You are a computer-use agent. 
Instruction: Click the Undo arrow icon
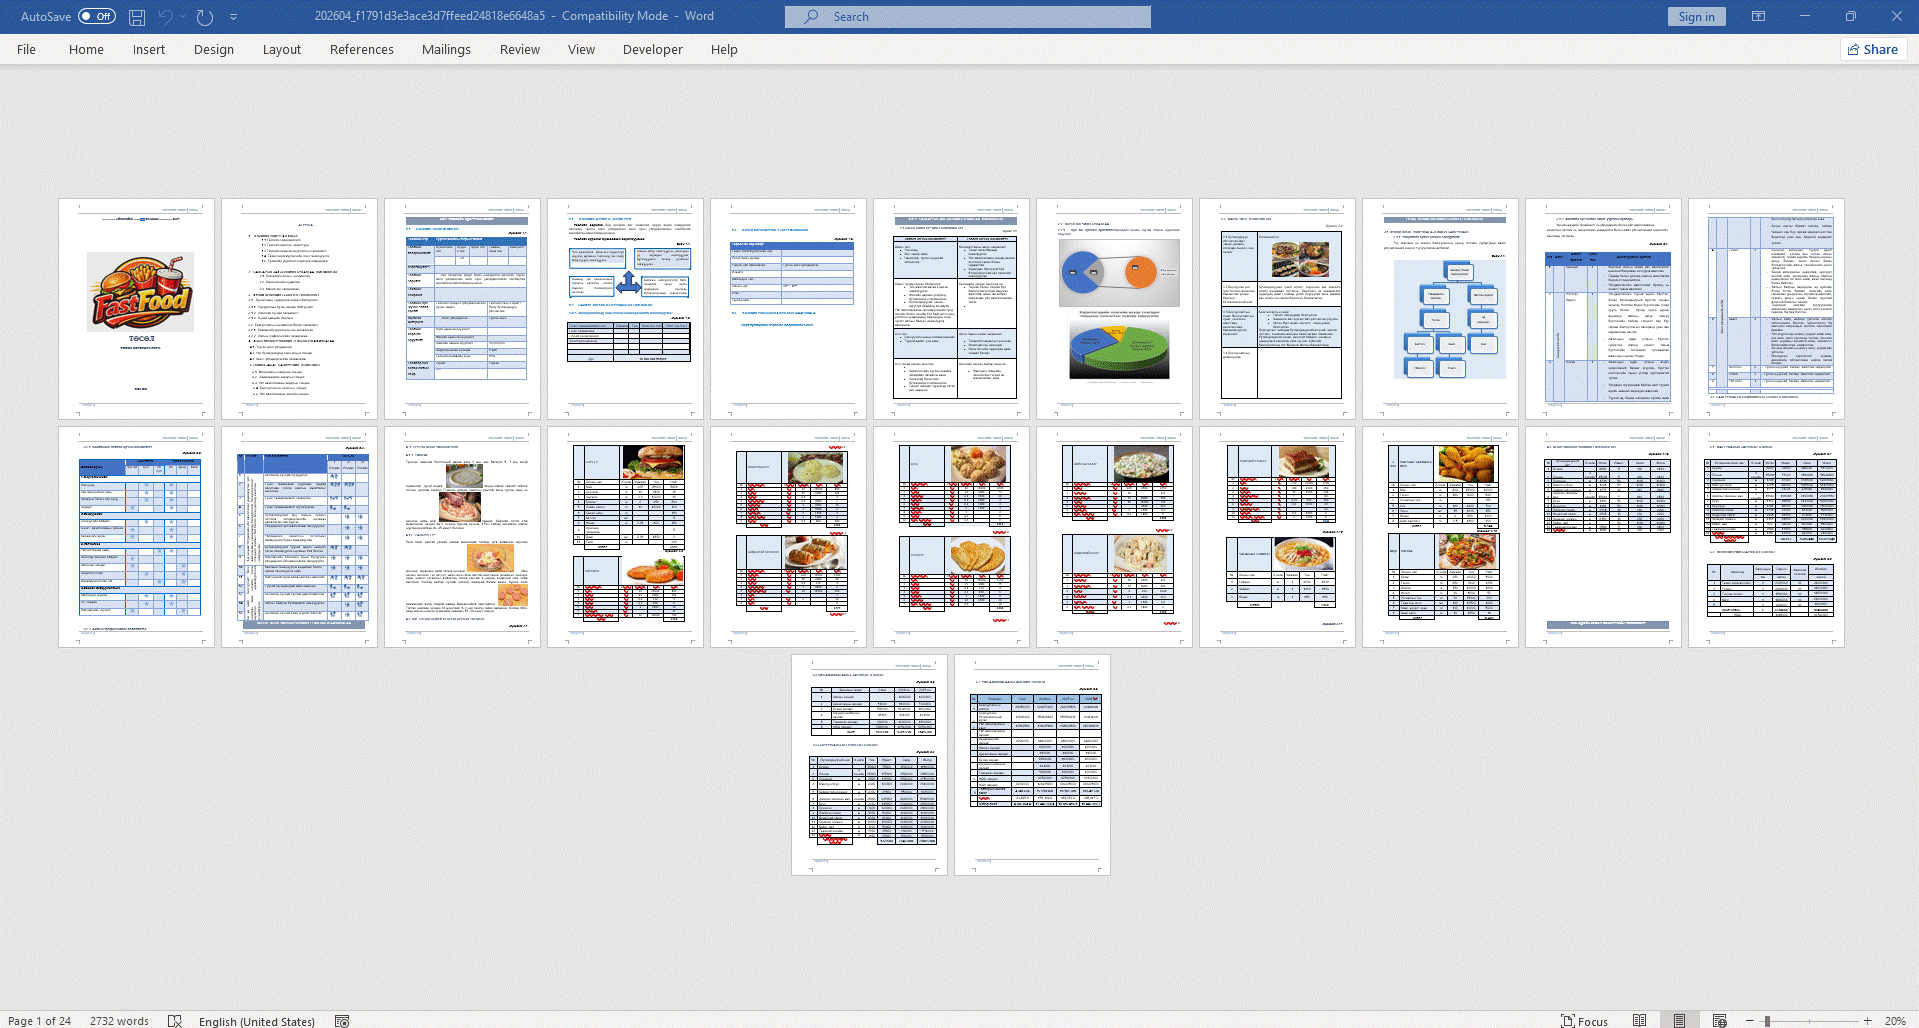165,17
